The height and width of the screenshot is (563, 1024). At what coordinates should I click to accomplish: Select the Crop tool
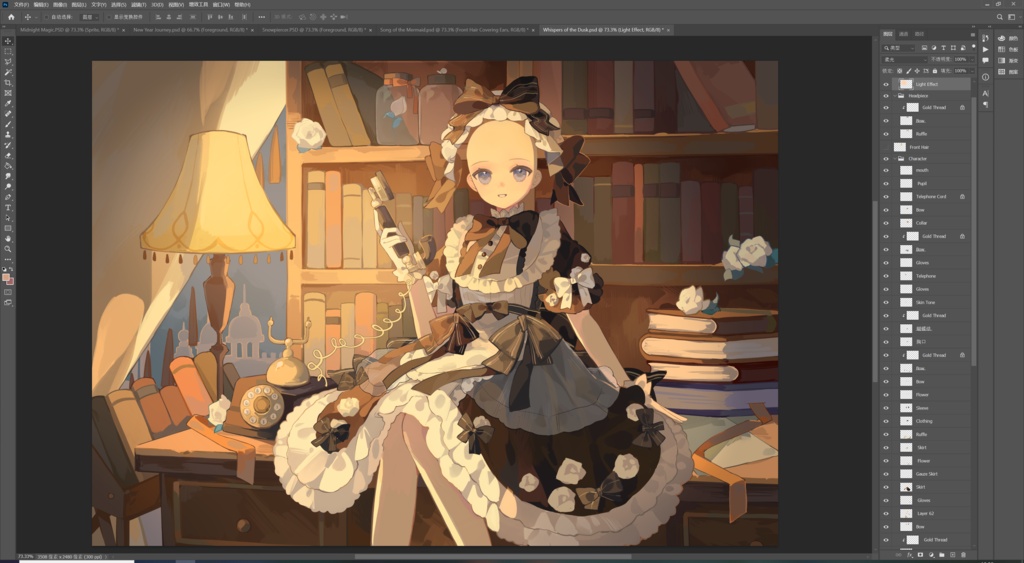pyautogui.click(x=8, y=83)
